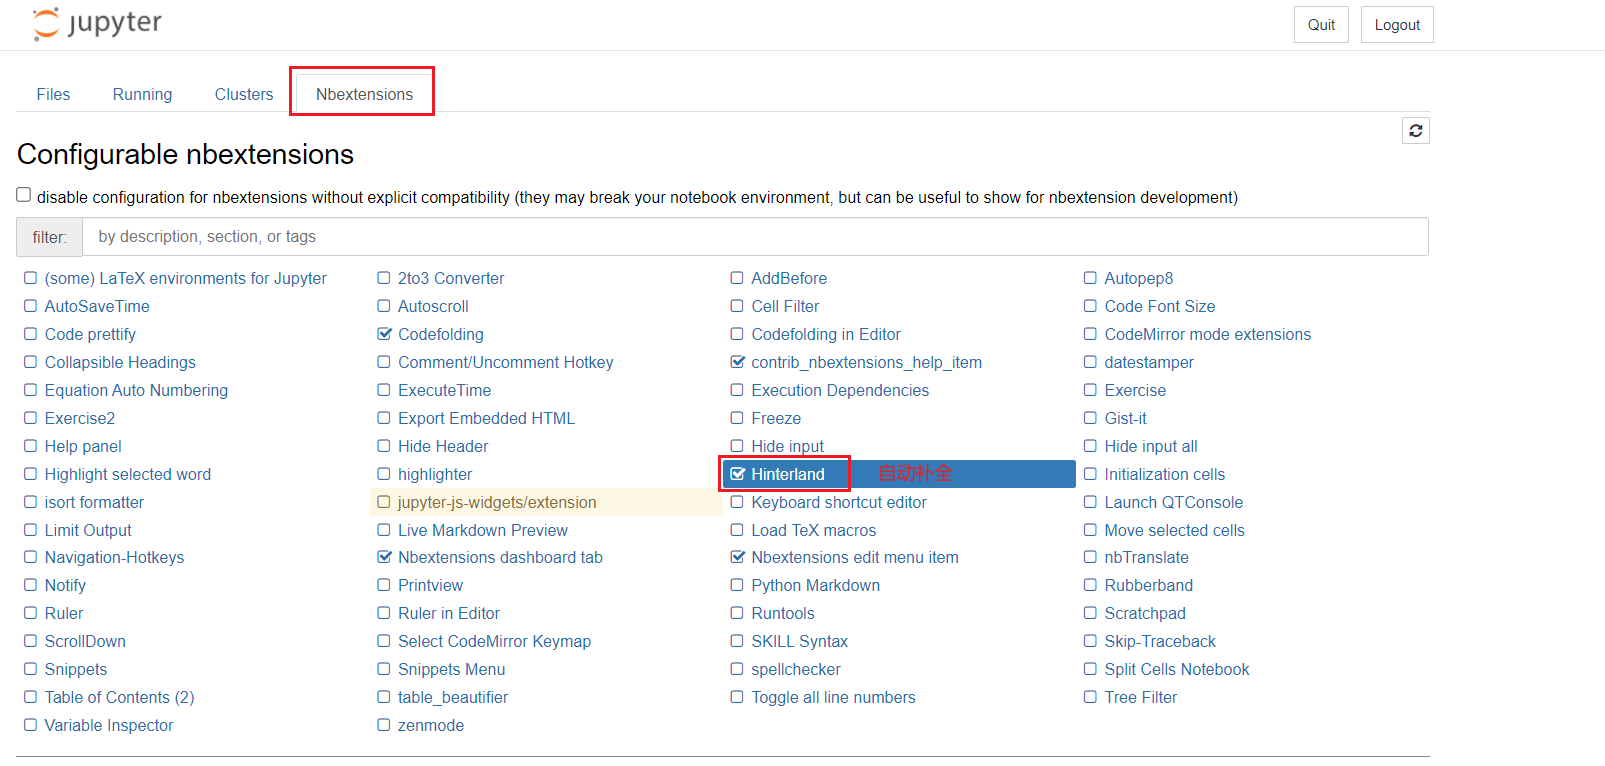
Task: Select the Code prettify extension
Action: pyautogui.click(x=90, y=334)
